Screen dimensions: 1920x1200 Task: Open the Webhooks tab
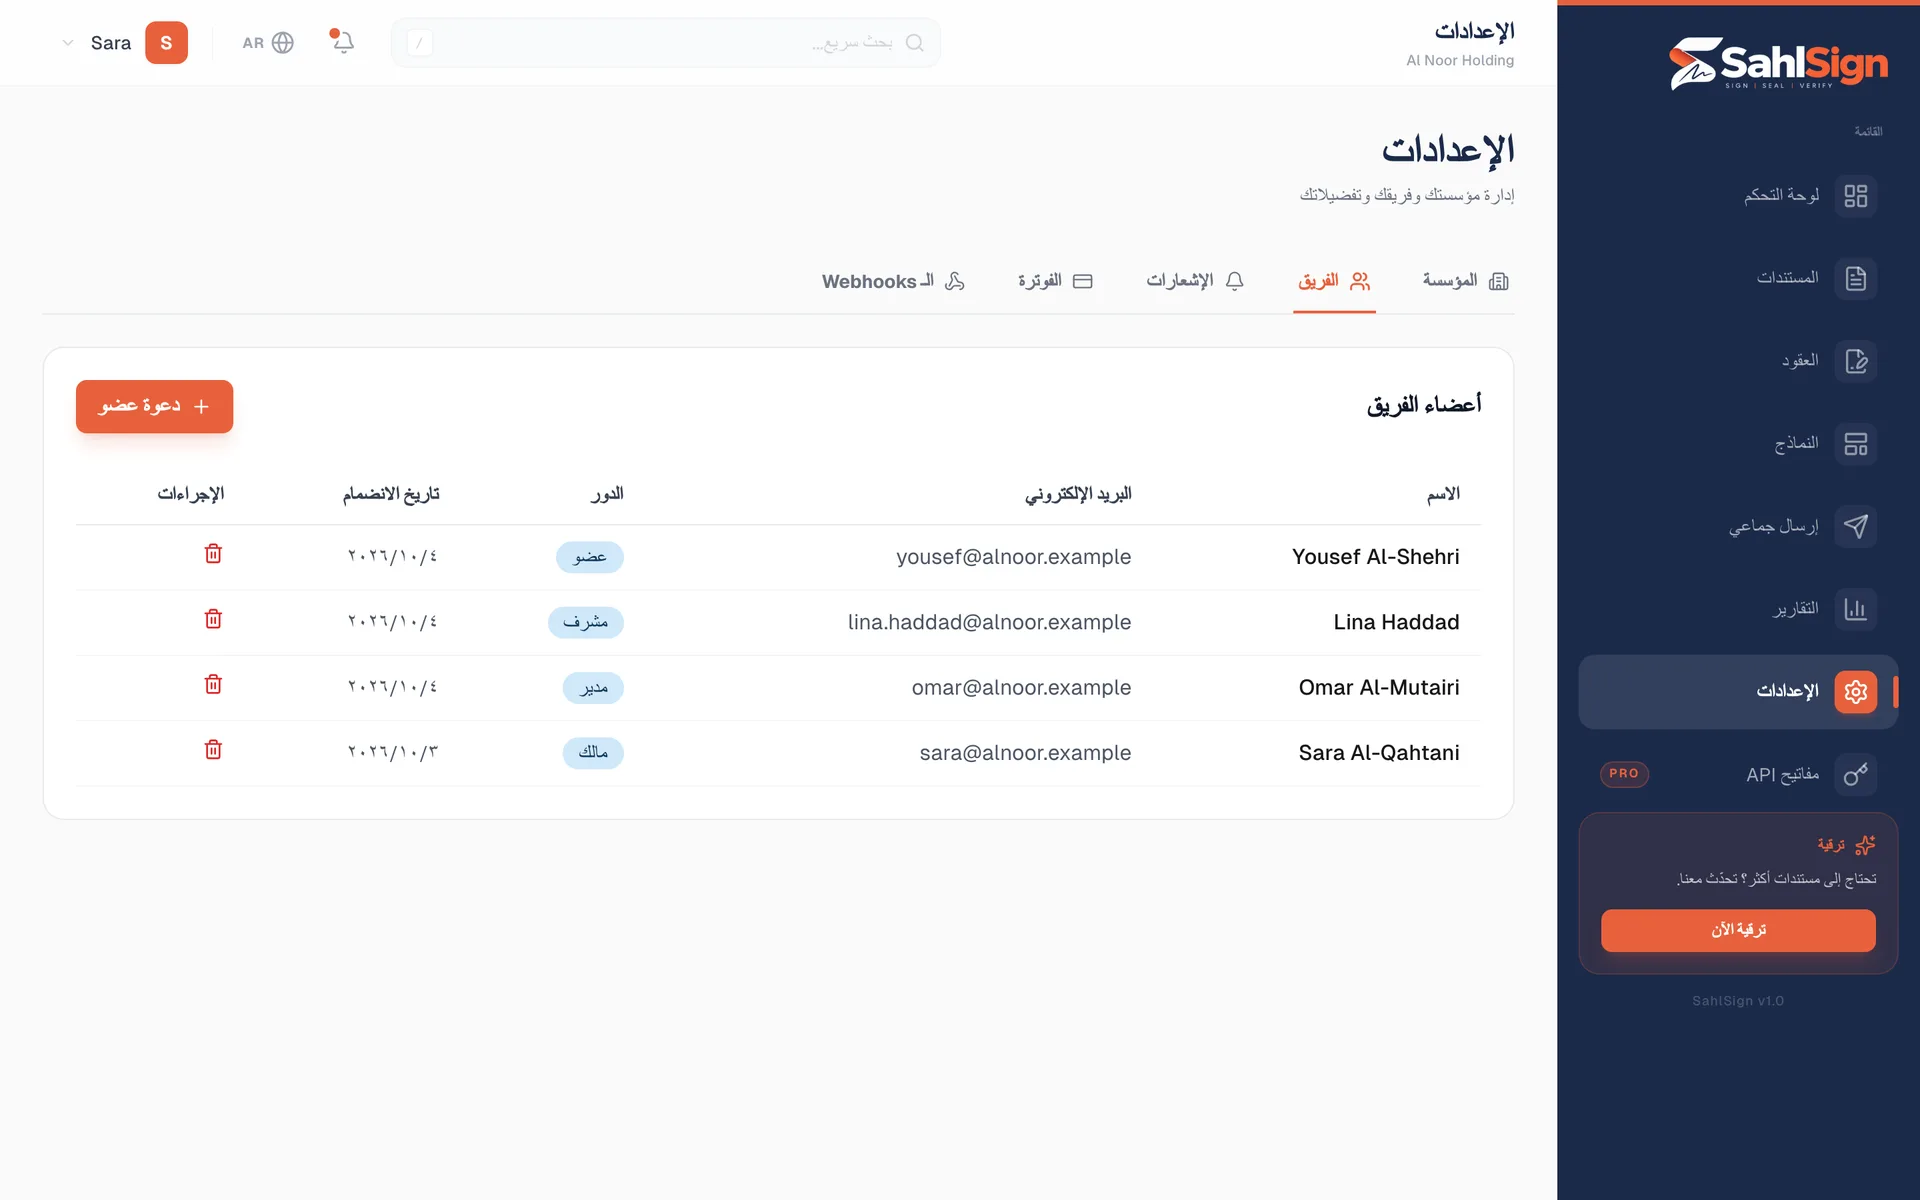(x=893, y=282)
